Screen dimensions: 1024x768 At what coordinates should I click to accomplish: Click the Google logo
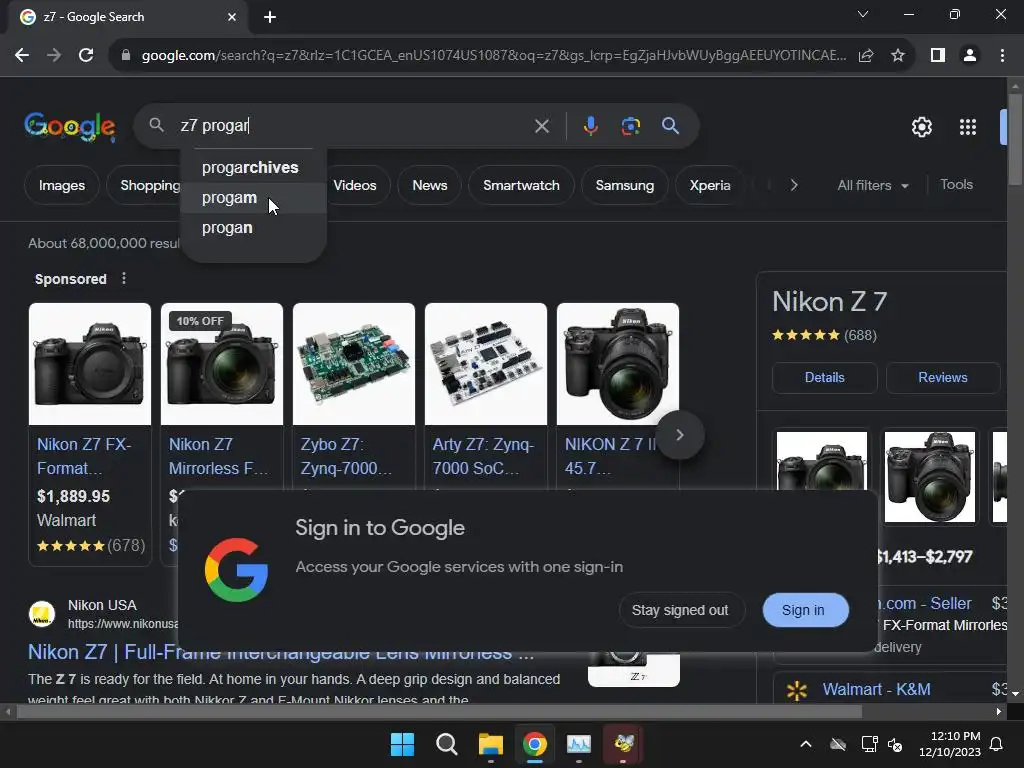point(70,127)
